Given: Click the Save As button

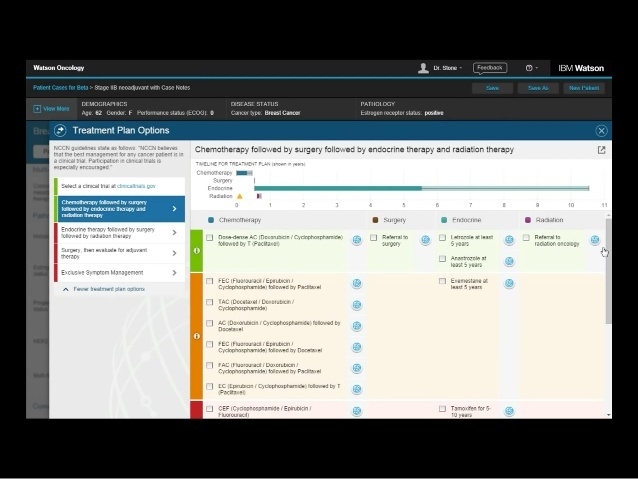Looking at the screenshot, I should click(x=538, y=88).
